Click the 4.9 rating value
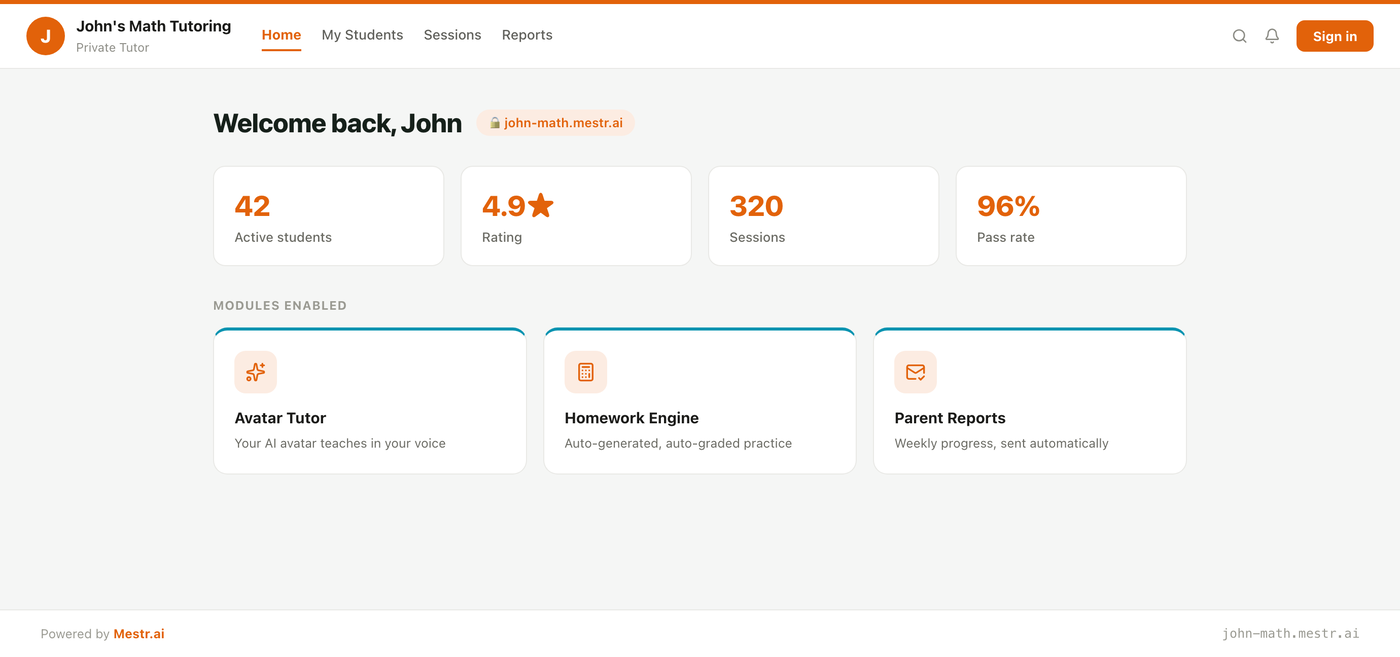Viewport: 1400px width, 657px height. pyautogui.click(x=504, y=206)
